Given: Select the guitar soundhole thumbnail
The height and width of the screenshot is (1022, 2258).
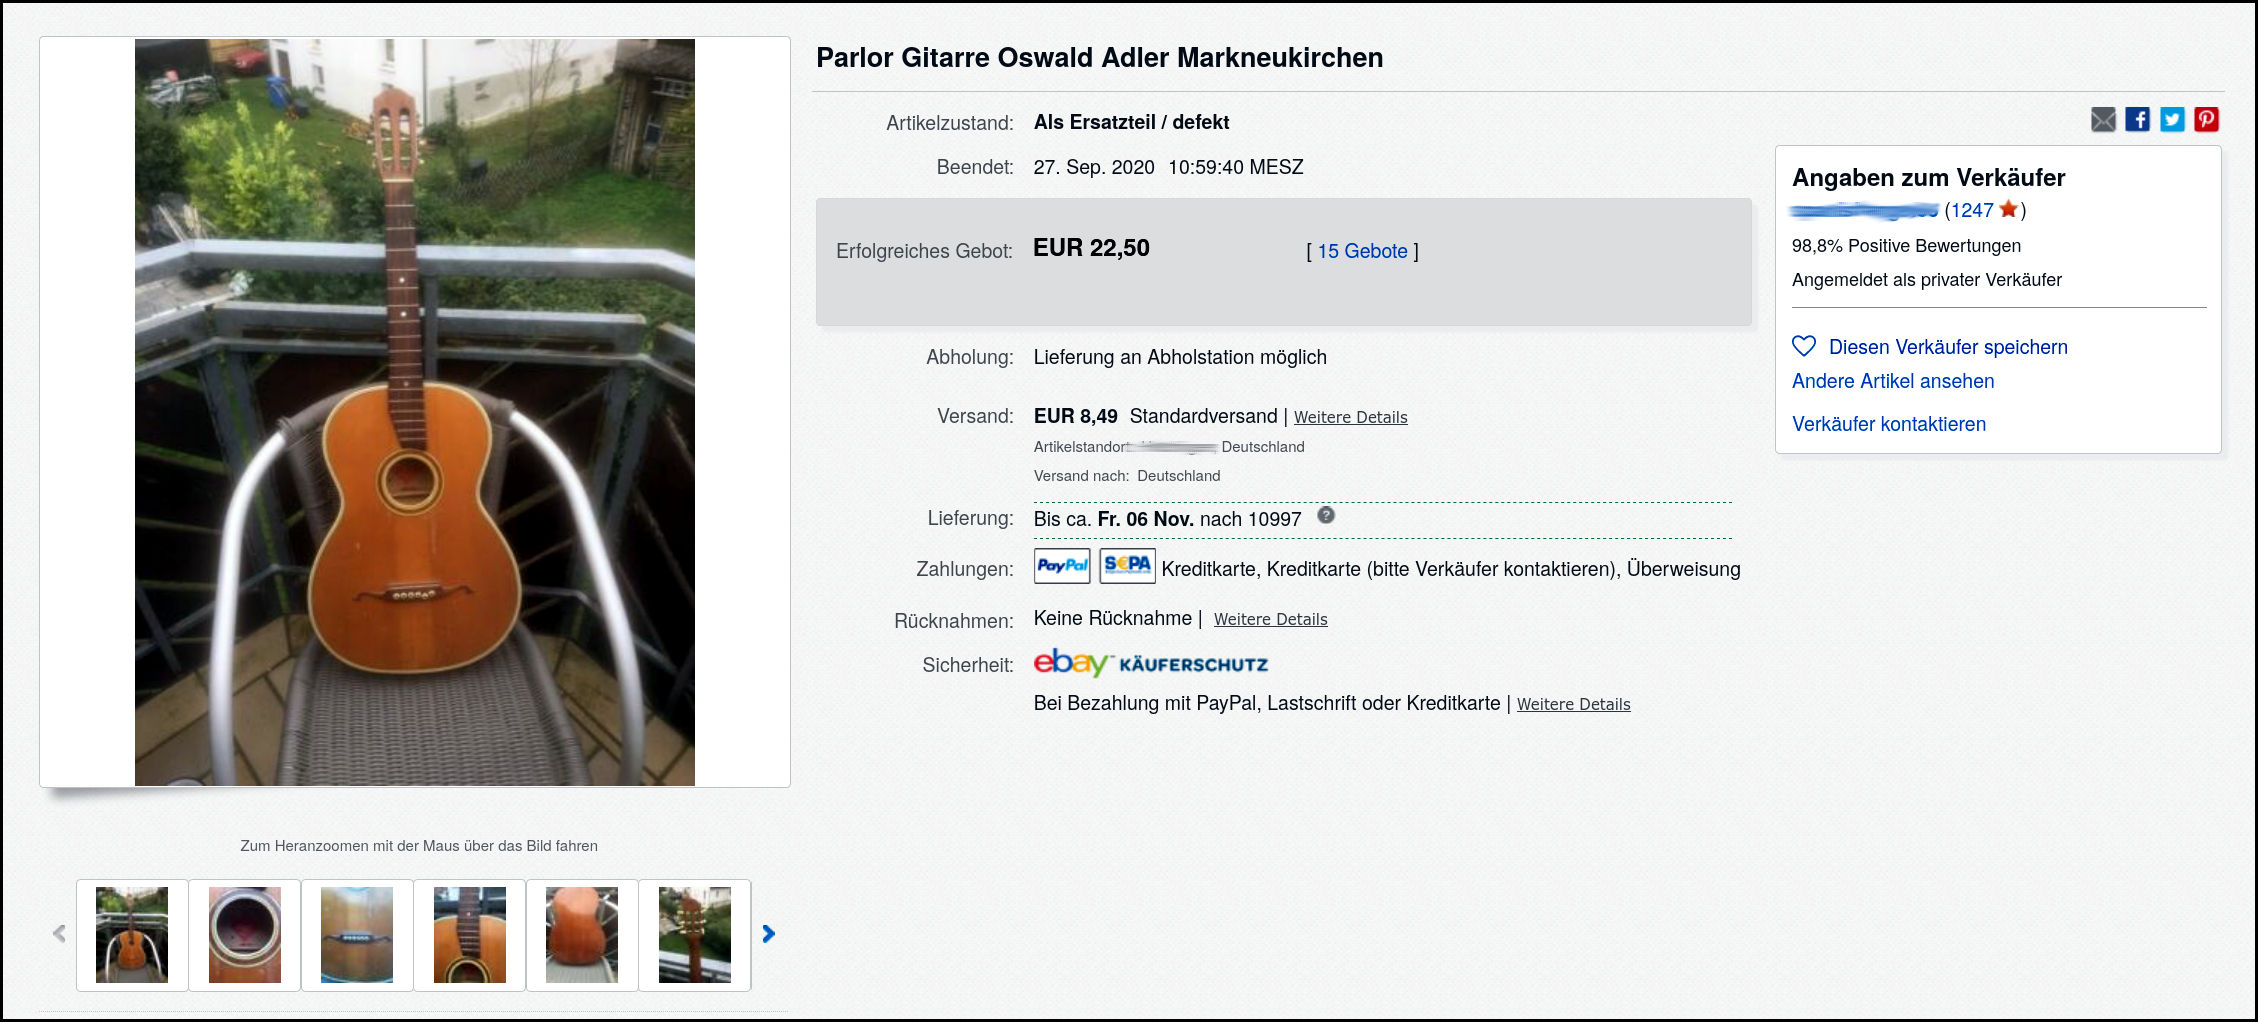Looking at the screenshot, I should (245, 935).
